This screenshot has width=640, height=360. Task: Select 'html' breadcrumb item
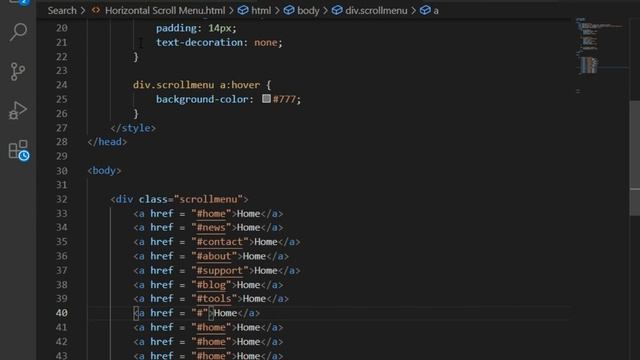pyautogui.click(x=261, y=11)
